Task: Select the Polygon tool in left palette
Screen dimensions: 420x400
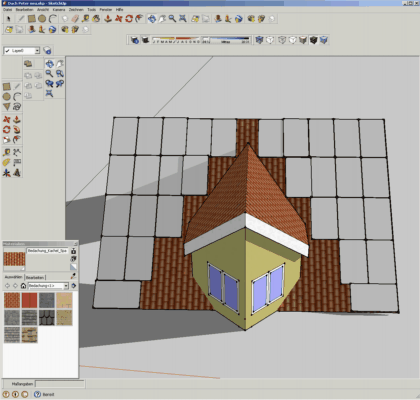Action: coord(7,107)
